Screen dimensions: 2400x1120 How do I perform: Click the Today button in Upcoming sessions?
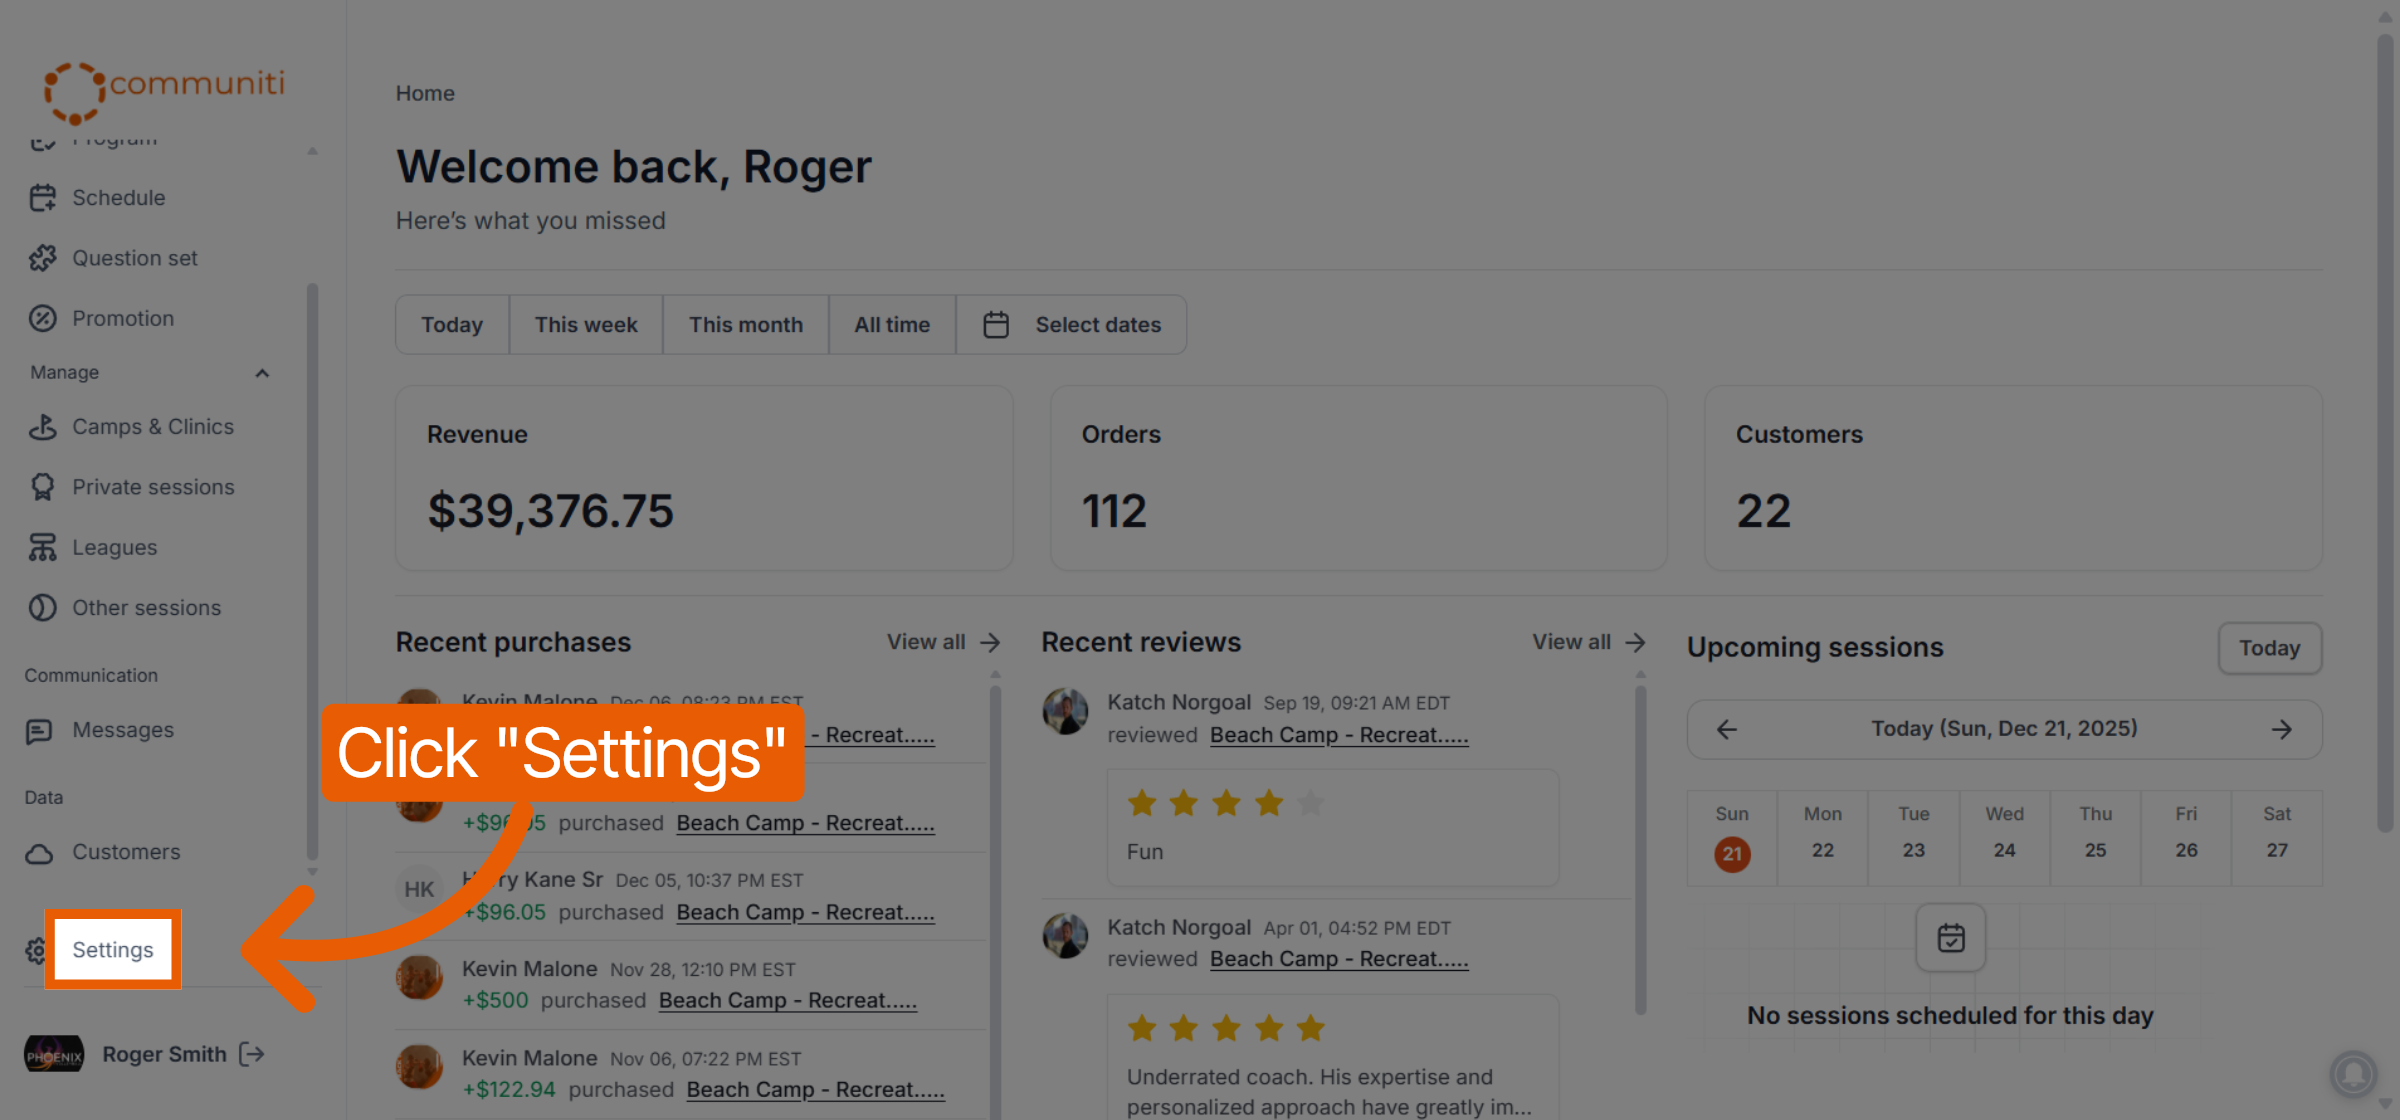point(2270,648)
